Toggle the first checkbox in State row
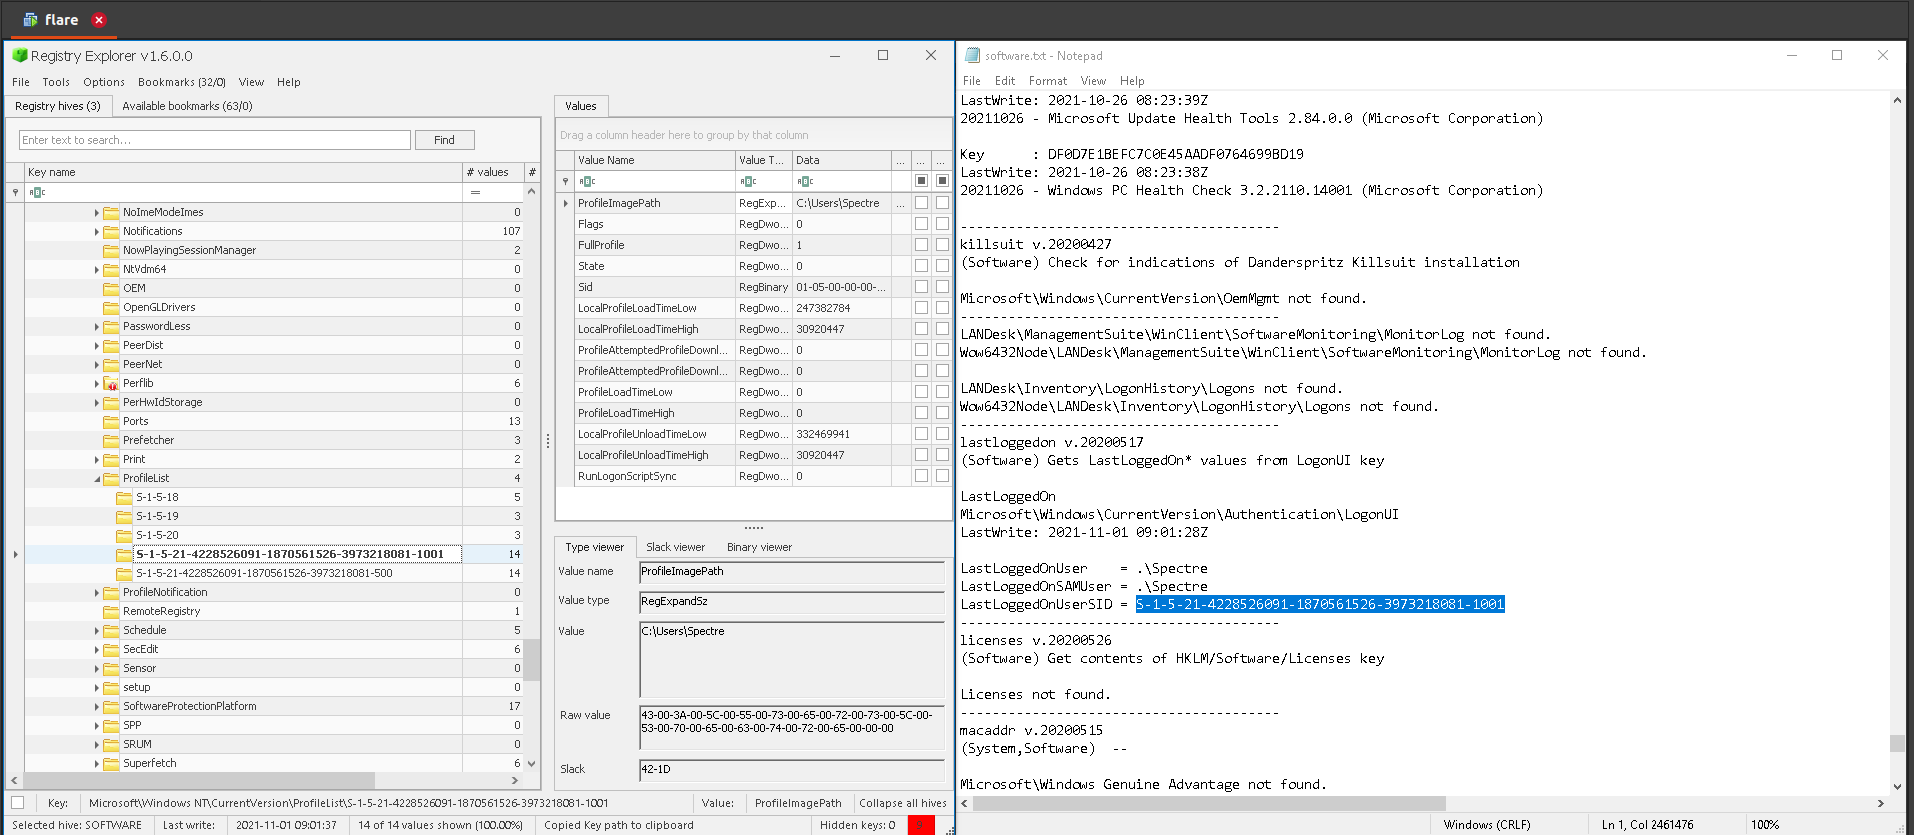 pyautogui.click(x=921, y=266)
